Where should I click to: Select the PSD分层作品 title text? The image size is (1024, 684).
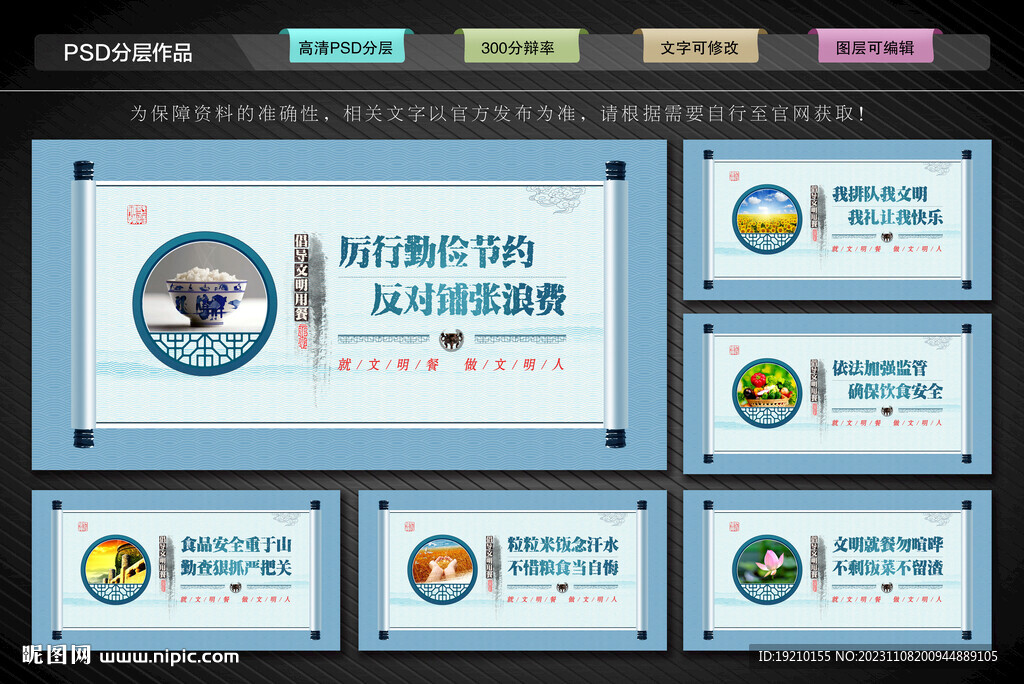coord(128,52)
